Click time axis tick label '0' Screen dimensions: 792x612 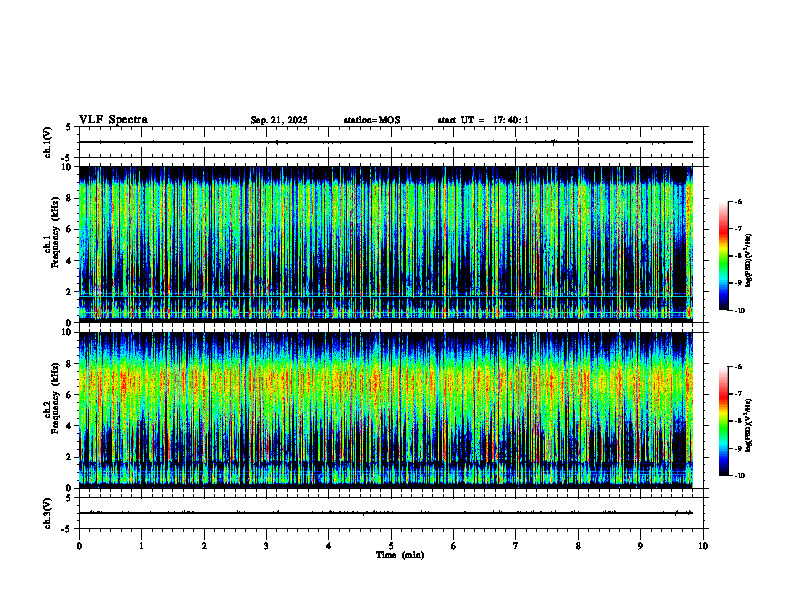79,546
